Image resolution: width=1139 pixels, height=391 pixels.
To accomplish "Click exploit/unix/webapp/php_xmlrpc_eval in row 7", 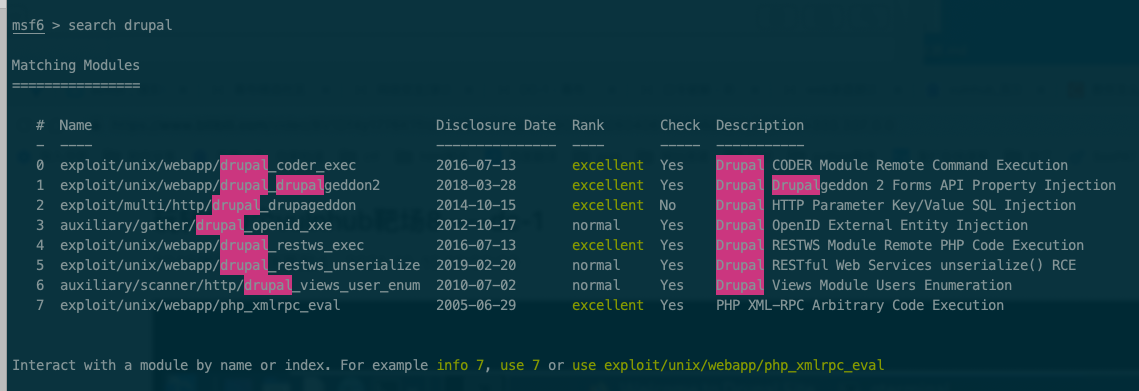I will tap(200, 305).
